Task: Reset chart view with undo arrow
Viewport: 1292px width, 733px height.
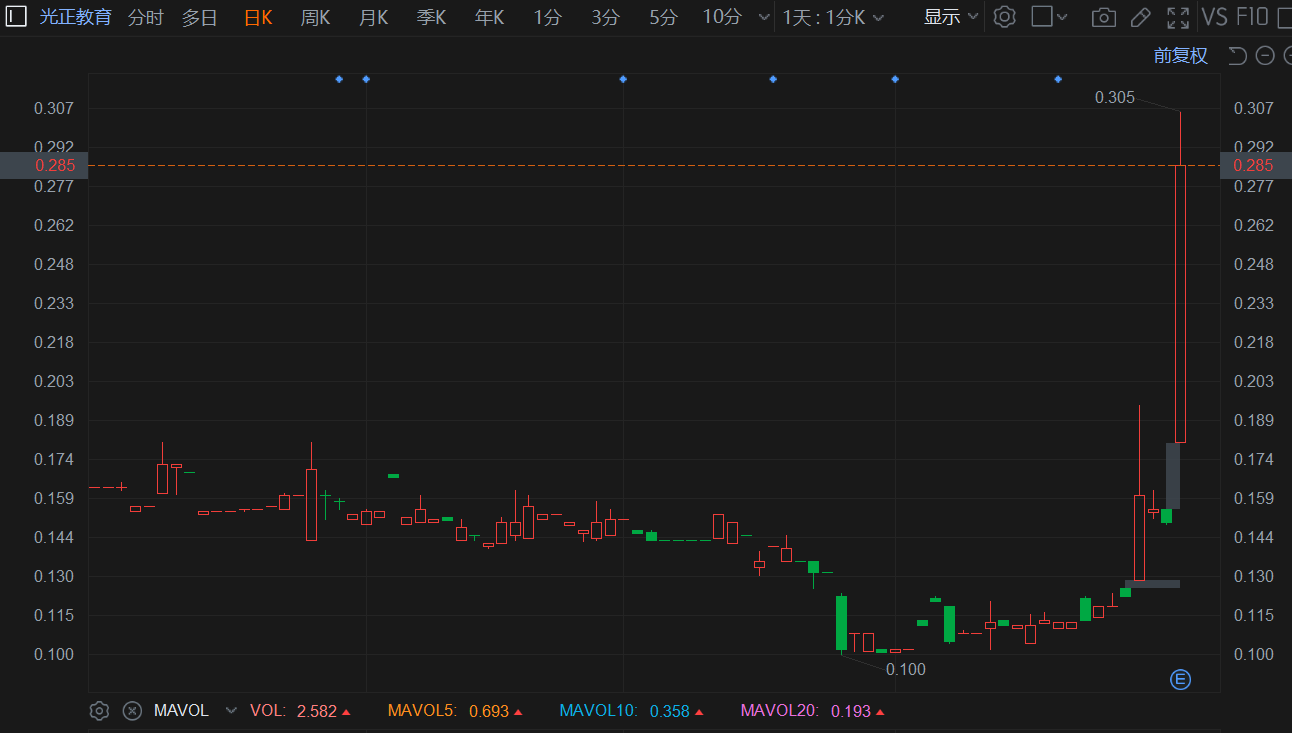Action: click(x=1237, y=56)
